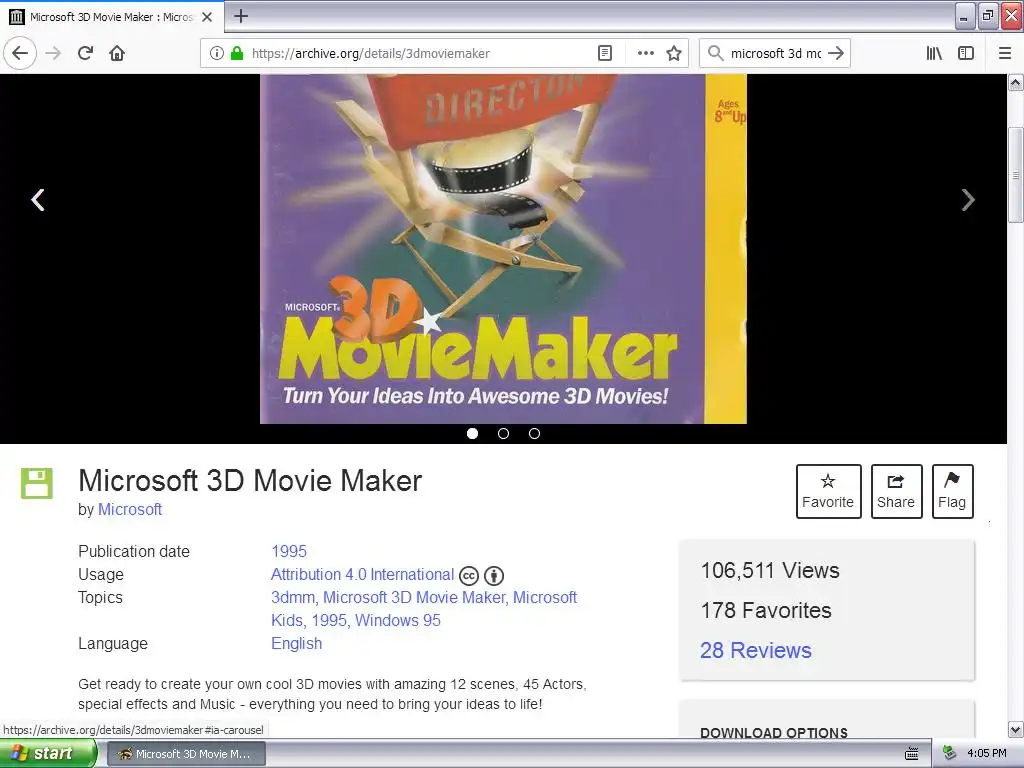
Task: Open the Firefox hamburger menu
Action: [x=1005, y=53]
